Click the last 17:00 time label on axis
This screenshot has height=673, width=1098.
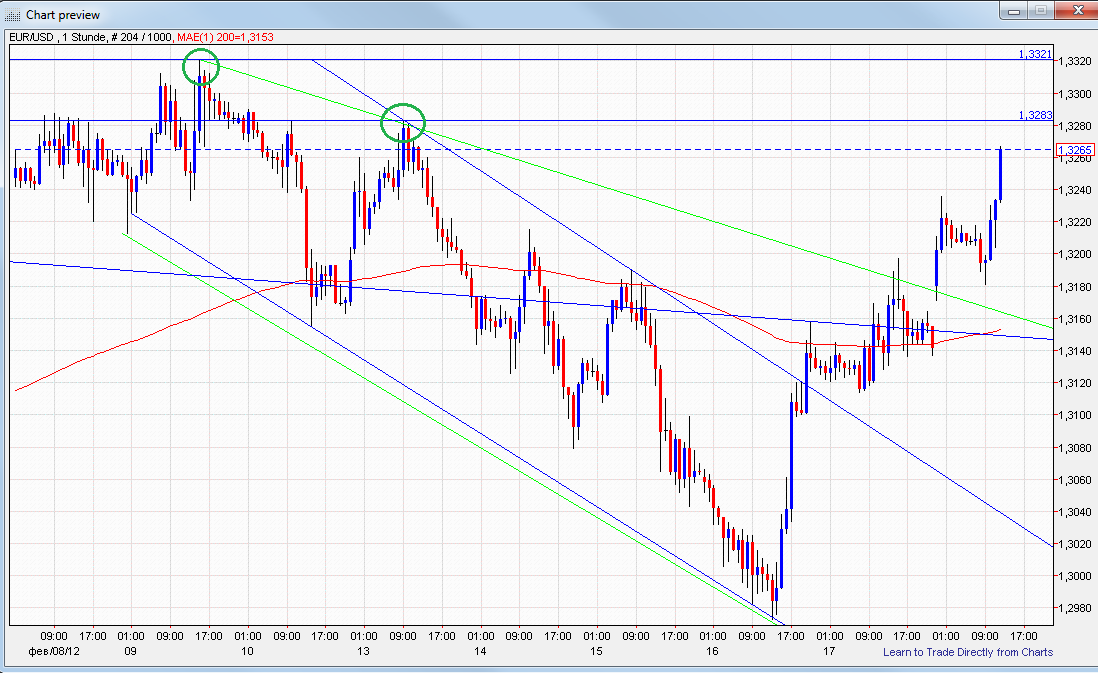tap(1022, 635)
